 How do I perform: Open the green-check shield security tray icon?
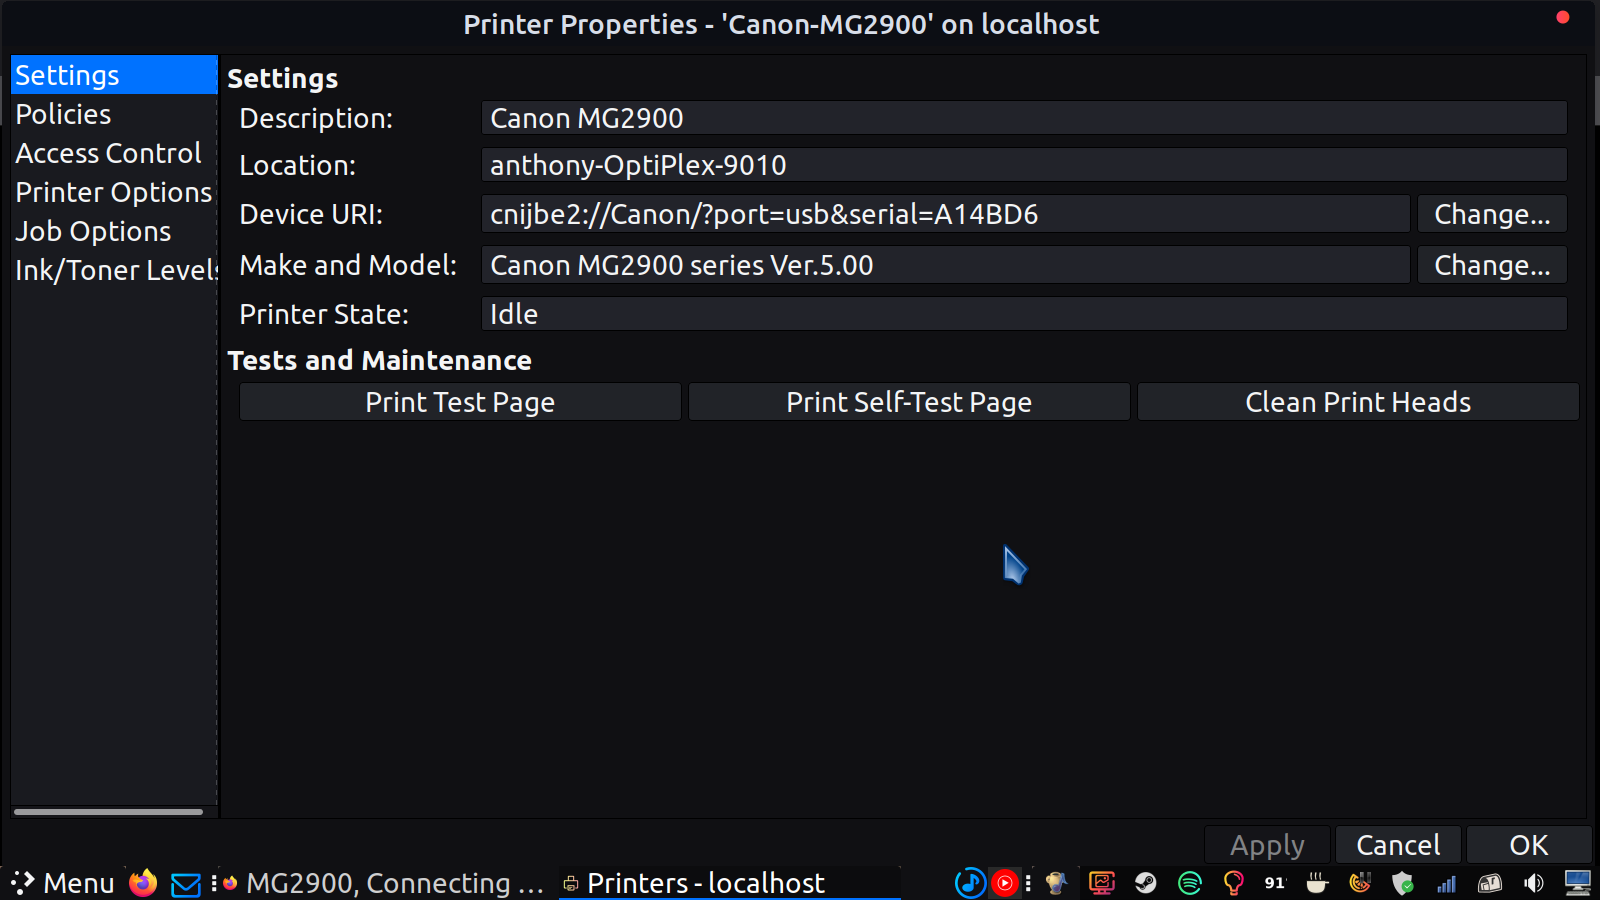tap(1403, 883)
